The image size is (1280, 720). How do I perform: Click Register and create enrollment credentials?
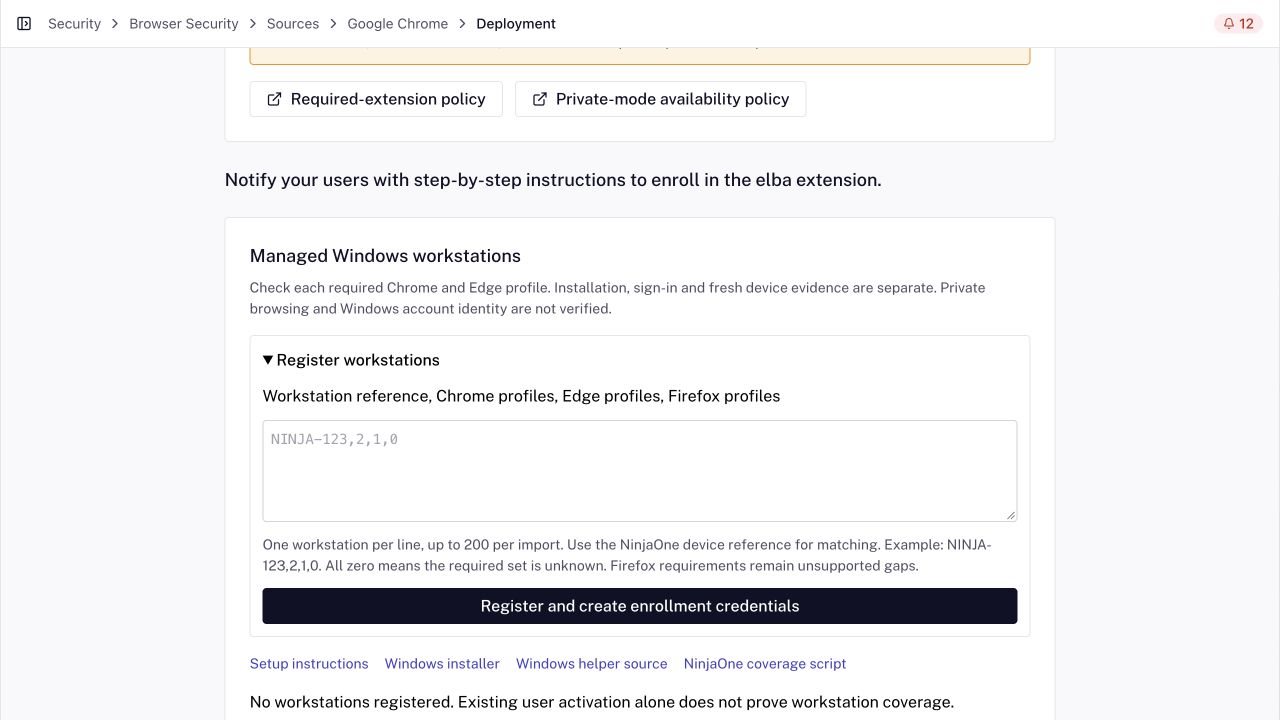click(640, 606)
